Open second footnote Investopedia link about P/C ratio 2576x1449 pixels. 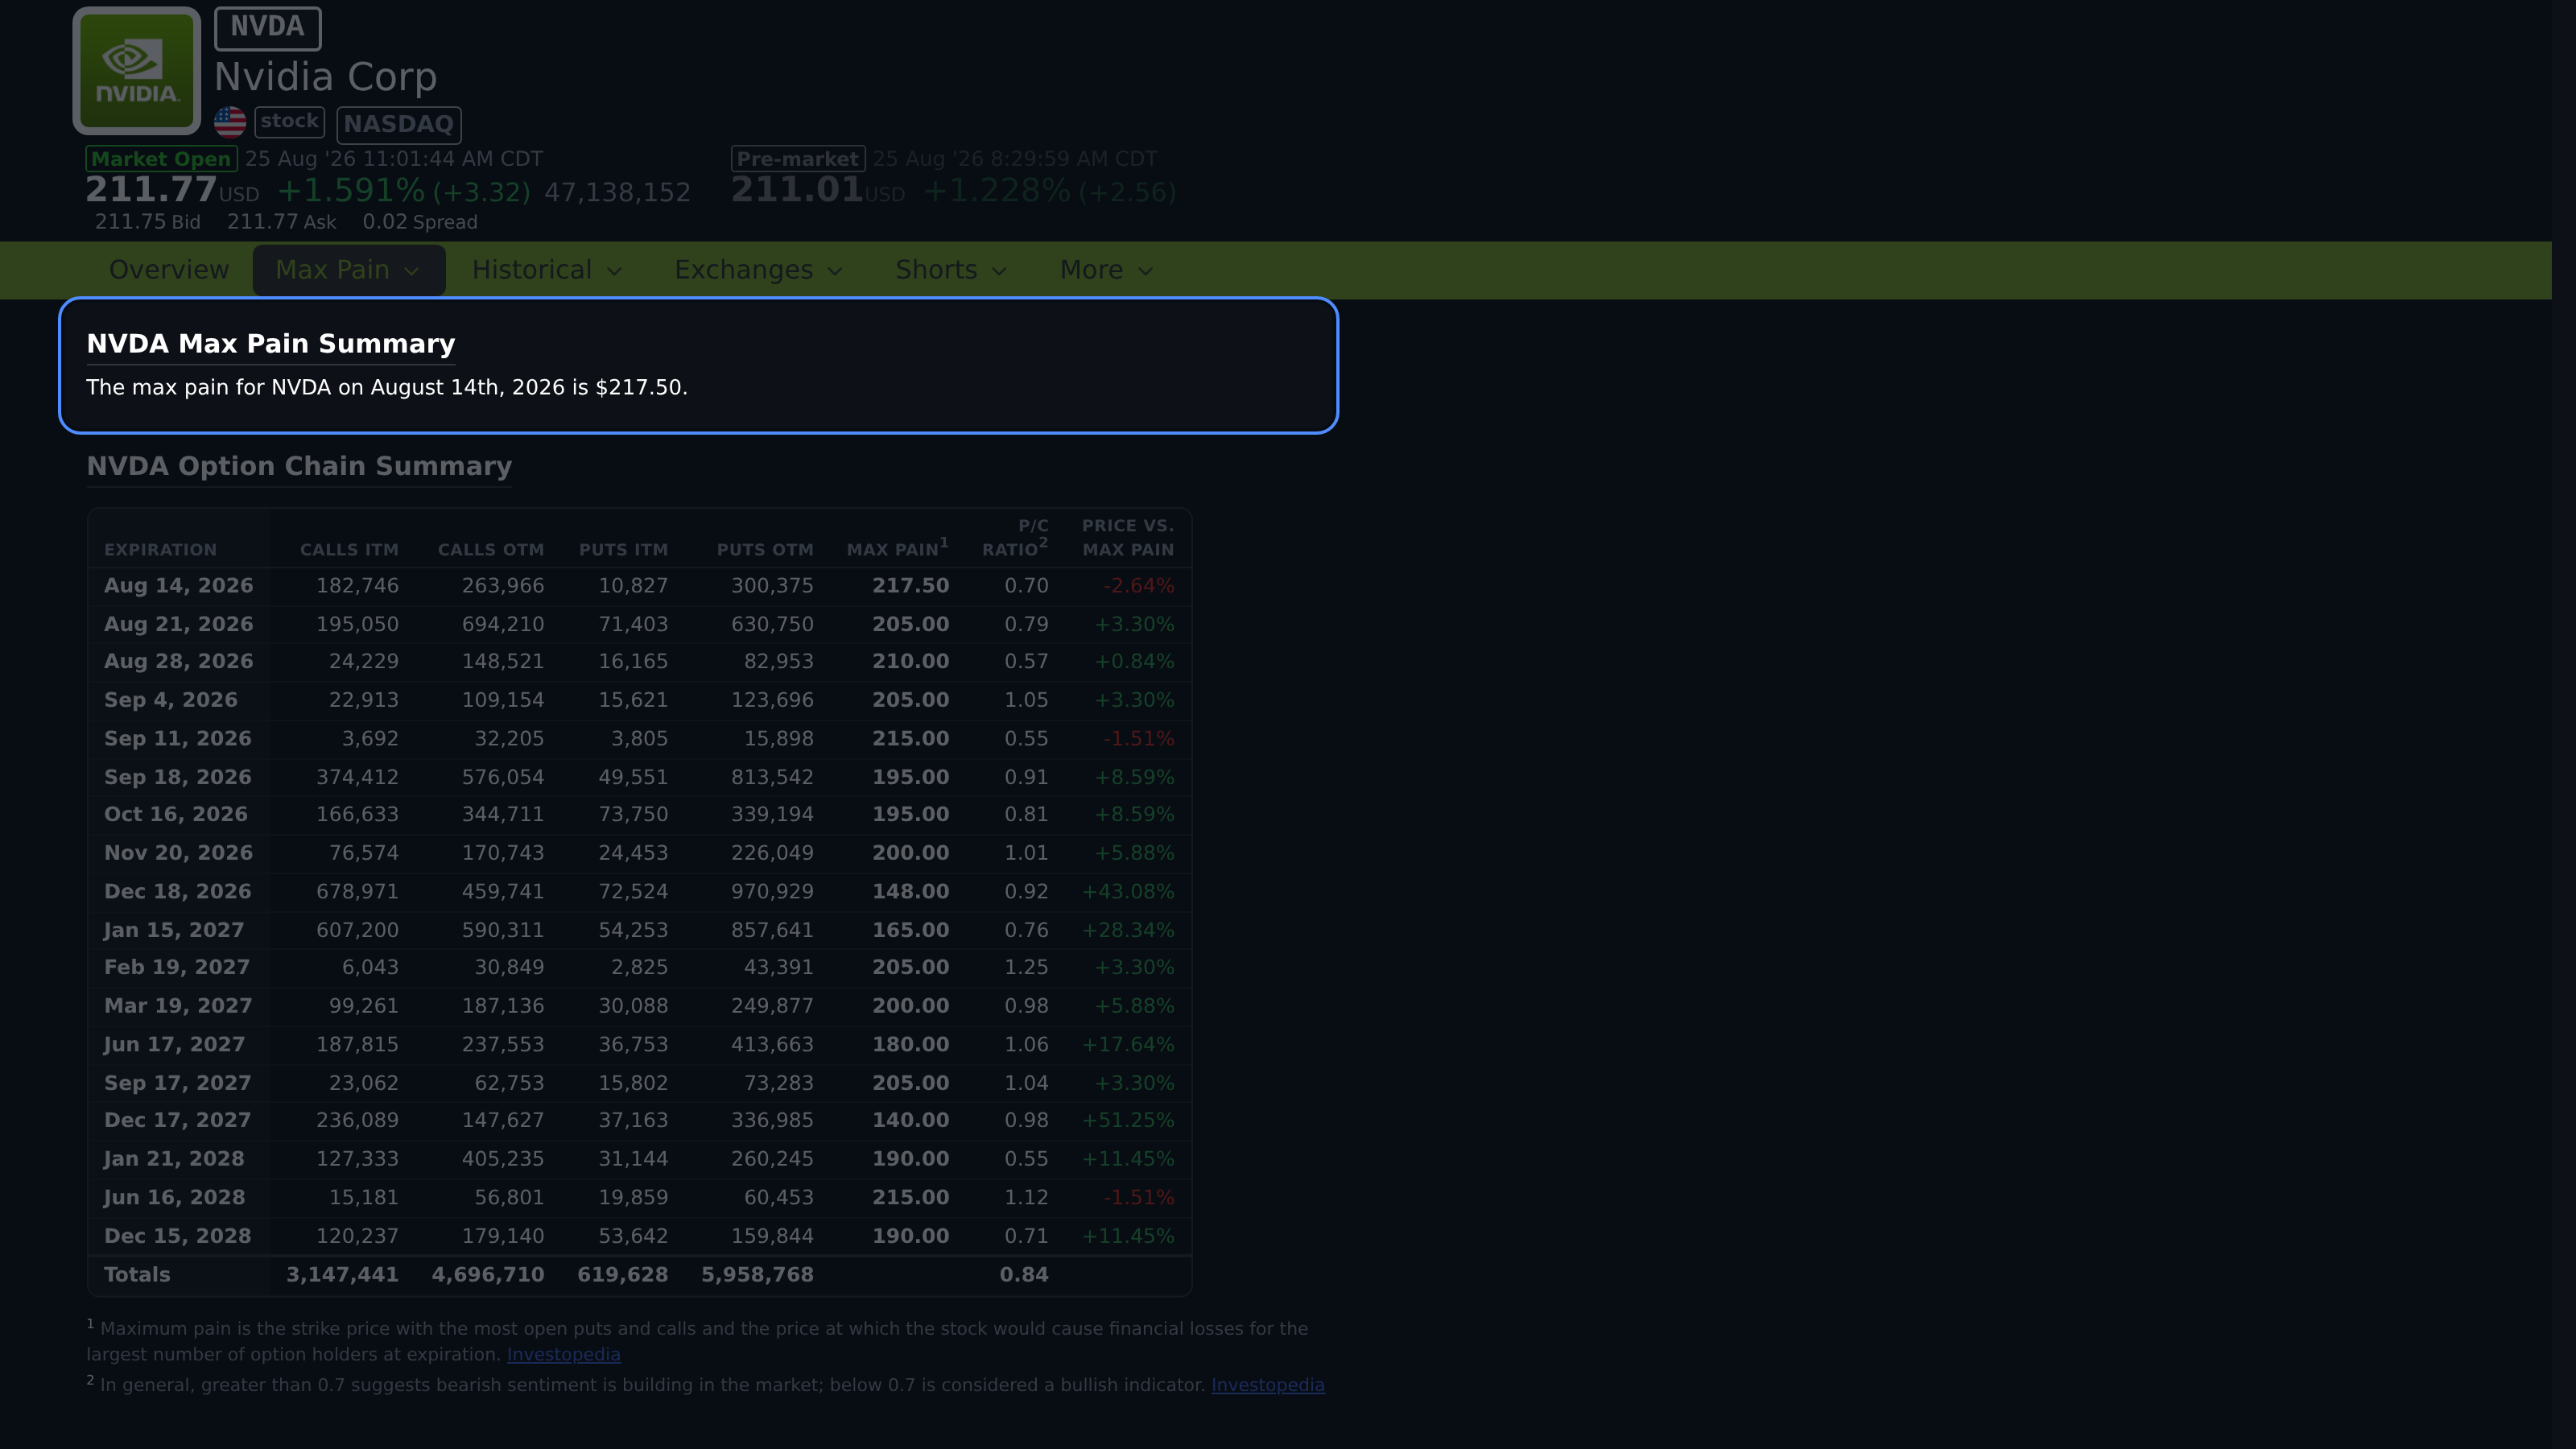point(1268,1385)
